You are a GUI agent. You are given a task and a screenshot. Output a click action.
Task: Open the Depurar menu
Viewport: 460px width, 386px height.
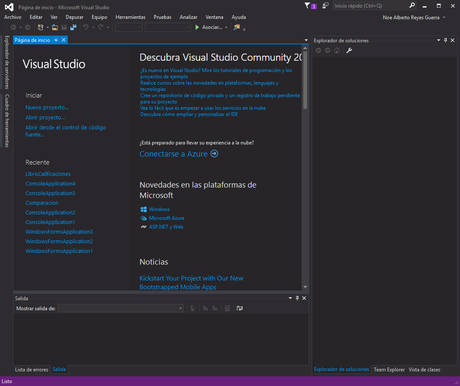coord(74,17)
